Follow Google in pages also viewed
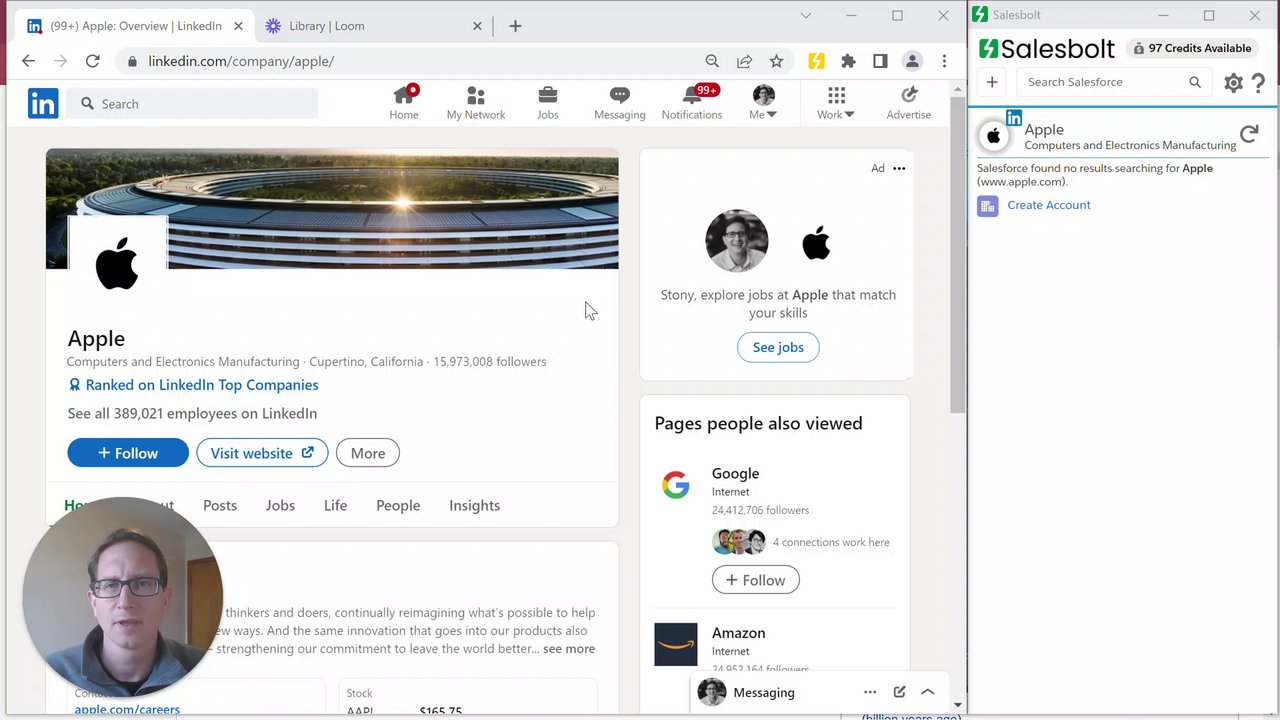Viewport: 1280px width, 720px height. pyautogui.click(x=756, y=580)
